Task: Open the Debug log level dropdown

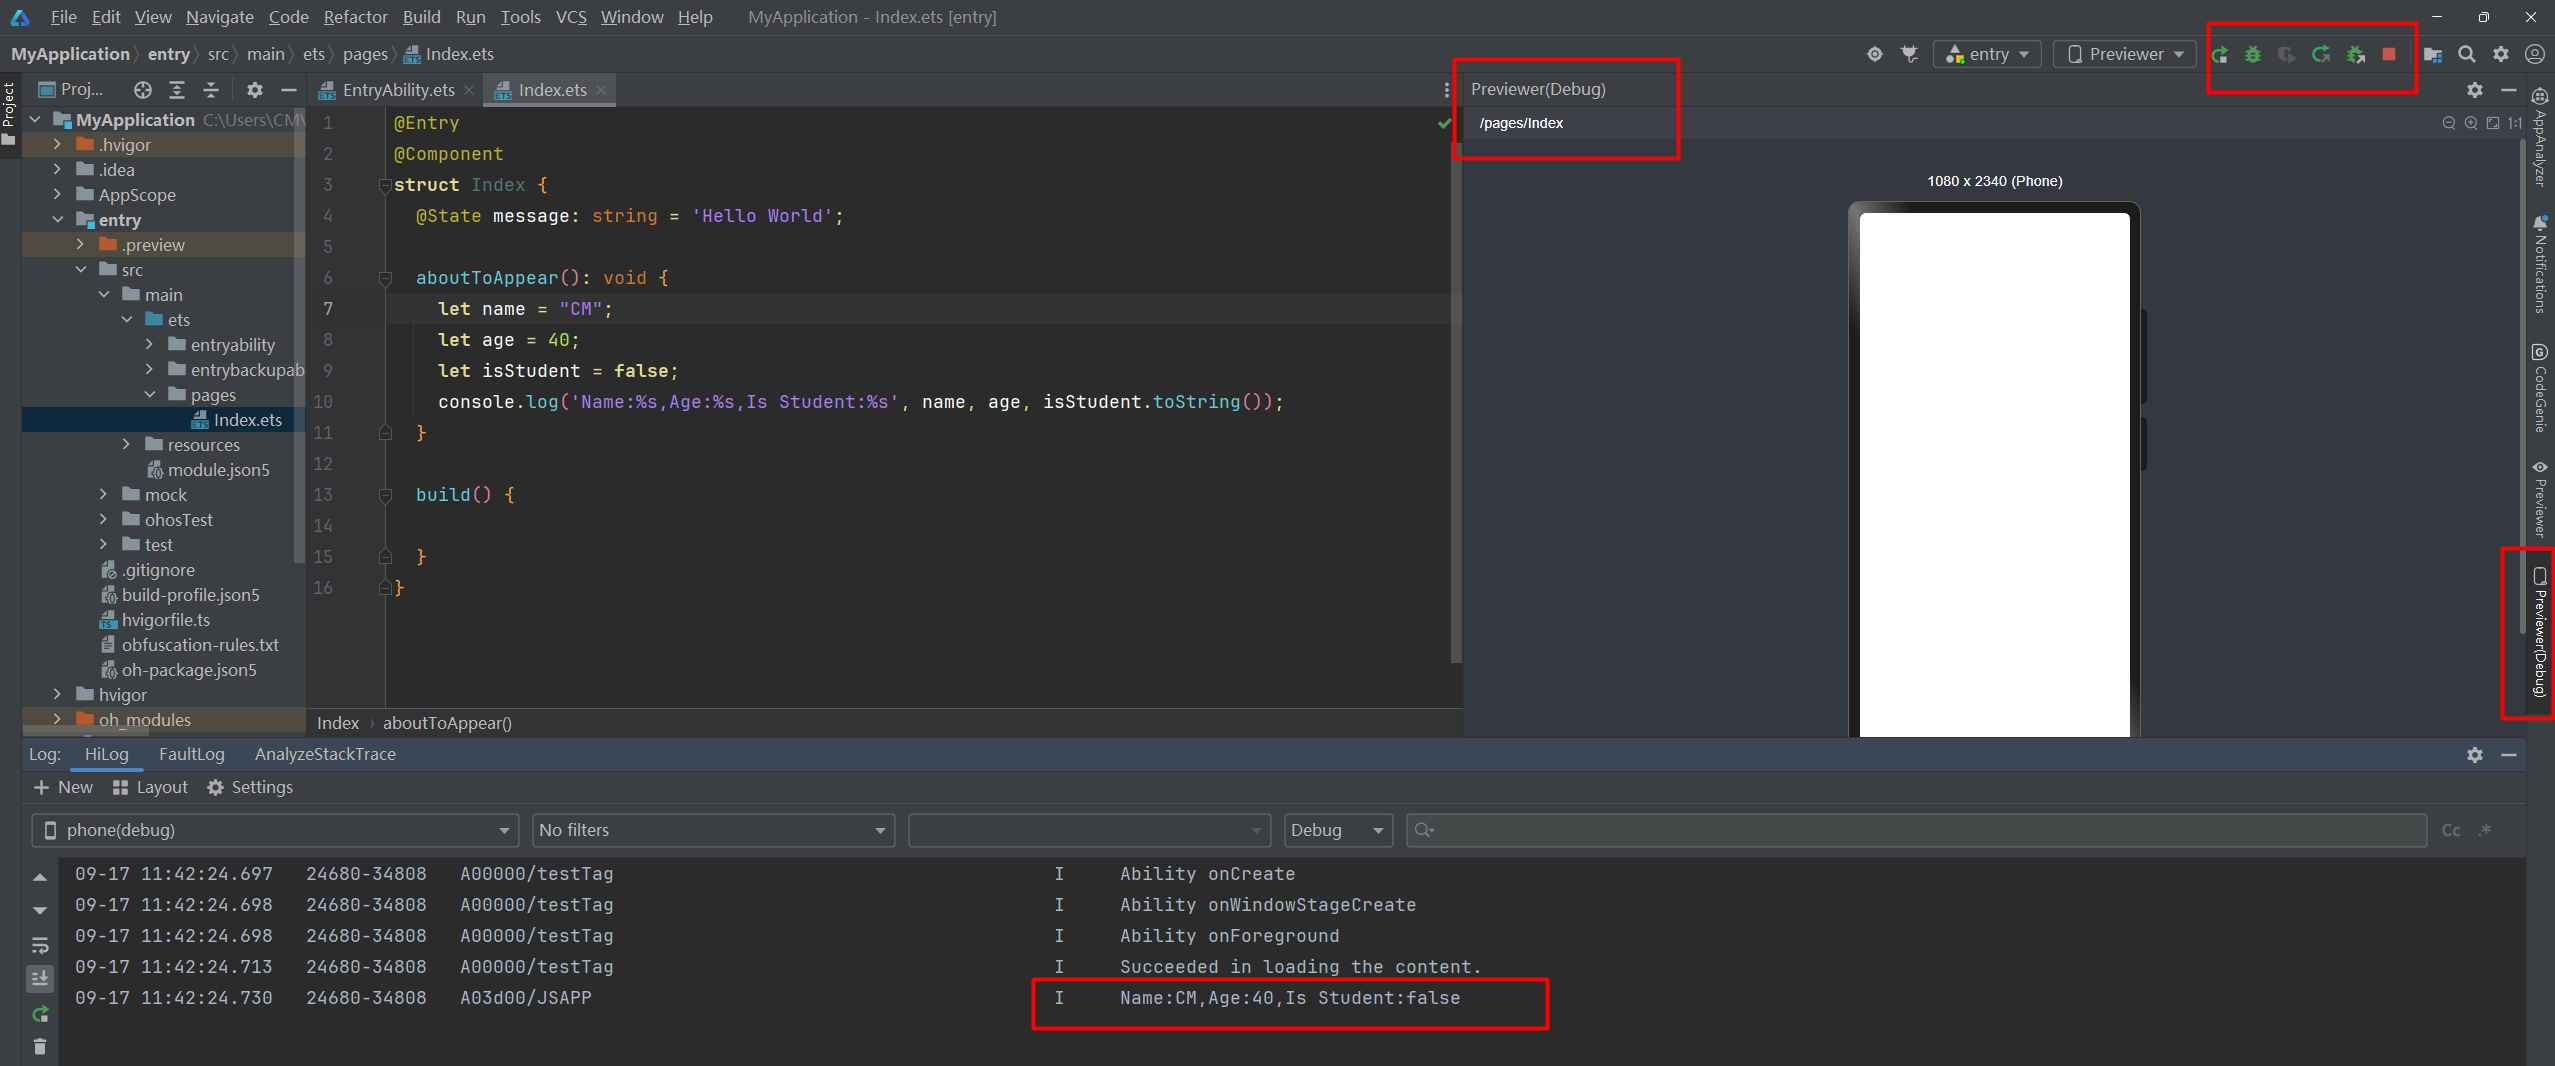Action: coord(1338,831)
